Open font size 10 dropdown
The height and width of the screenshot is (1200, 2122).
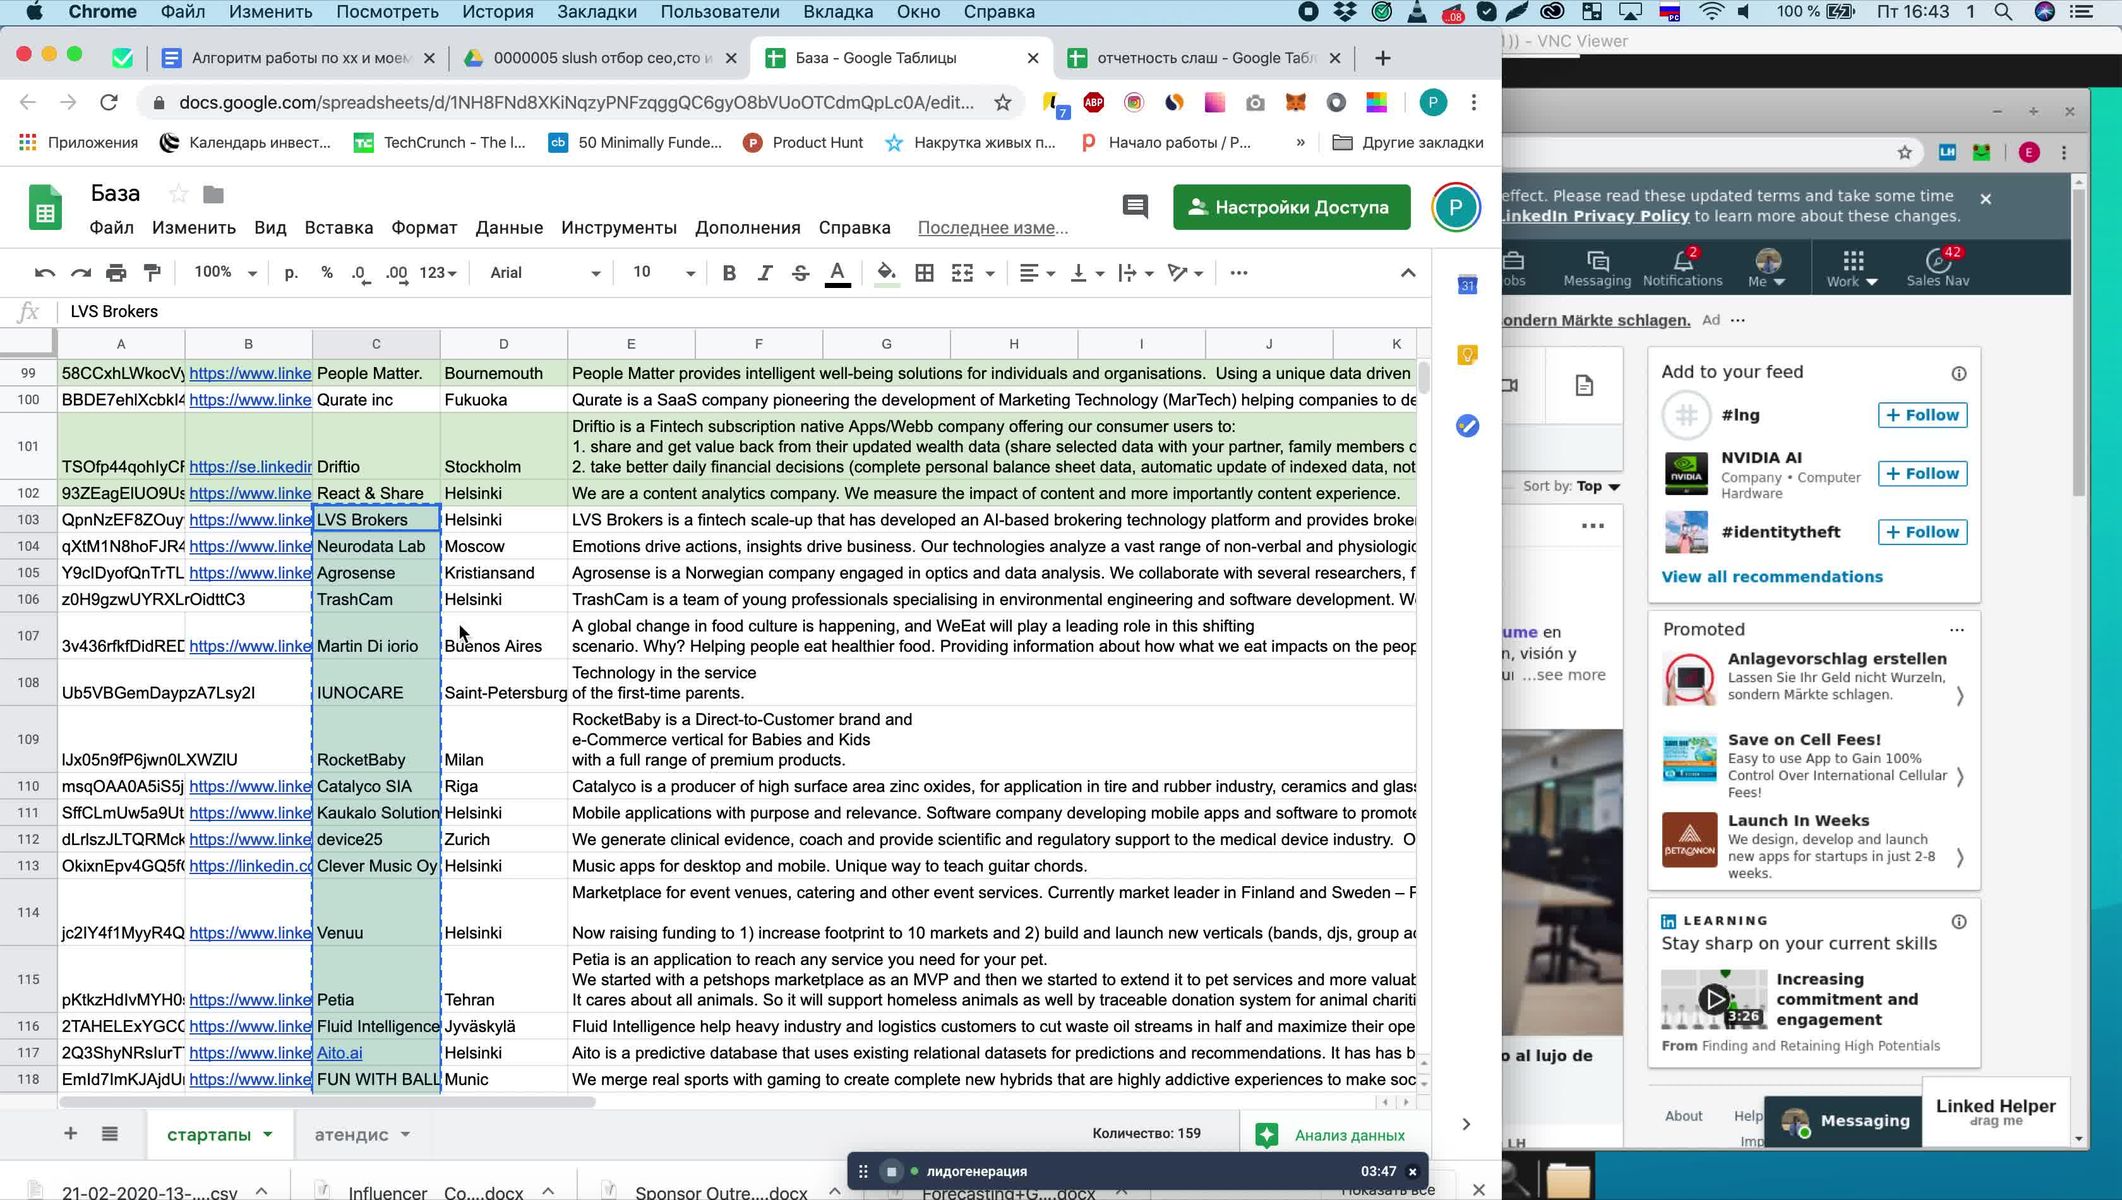(x=663, y=273)
